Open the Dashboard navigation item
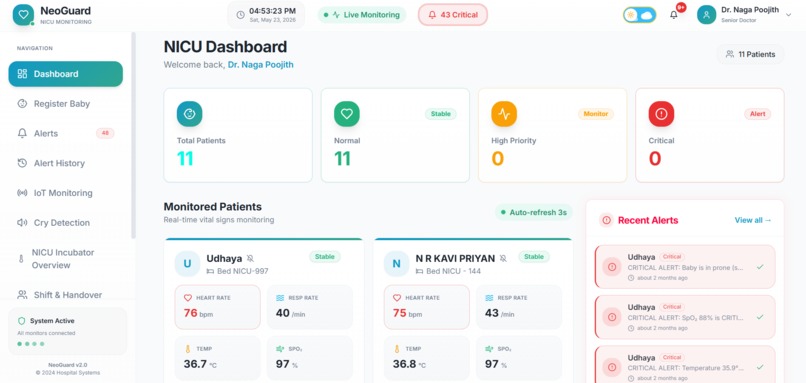 click(x=66, y=74)
